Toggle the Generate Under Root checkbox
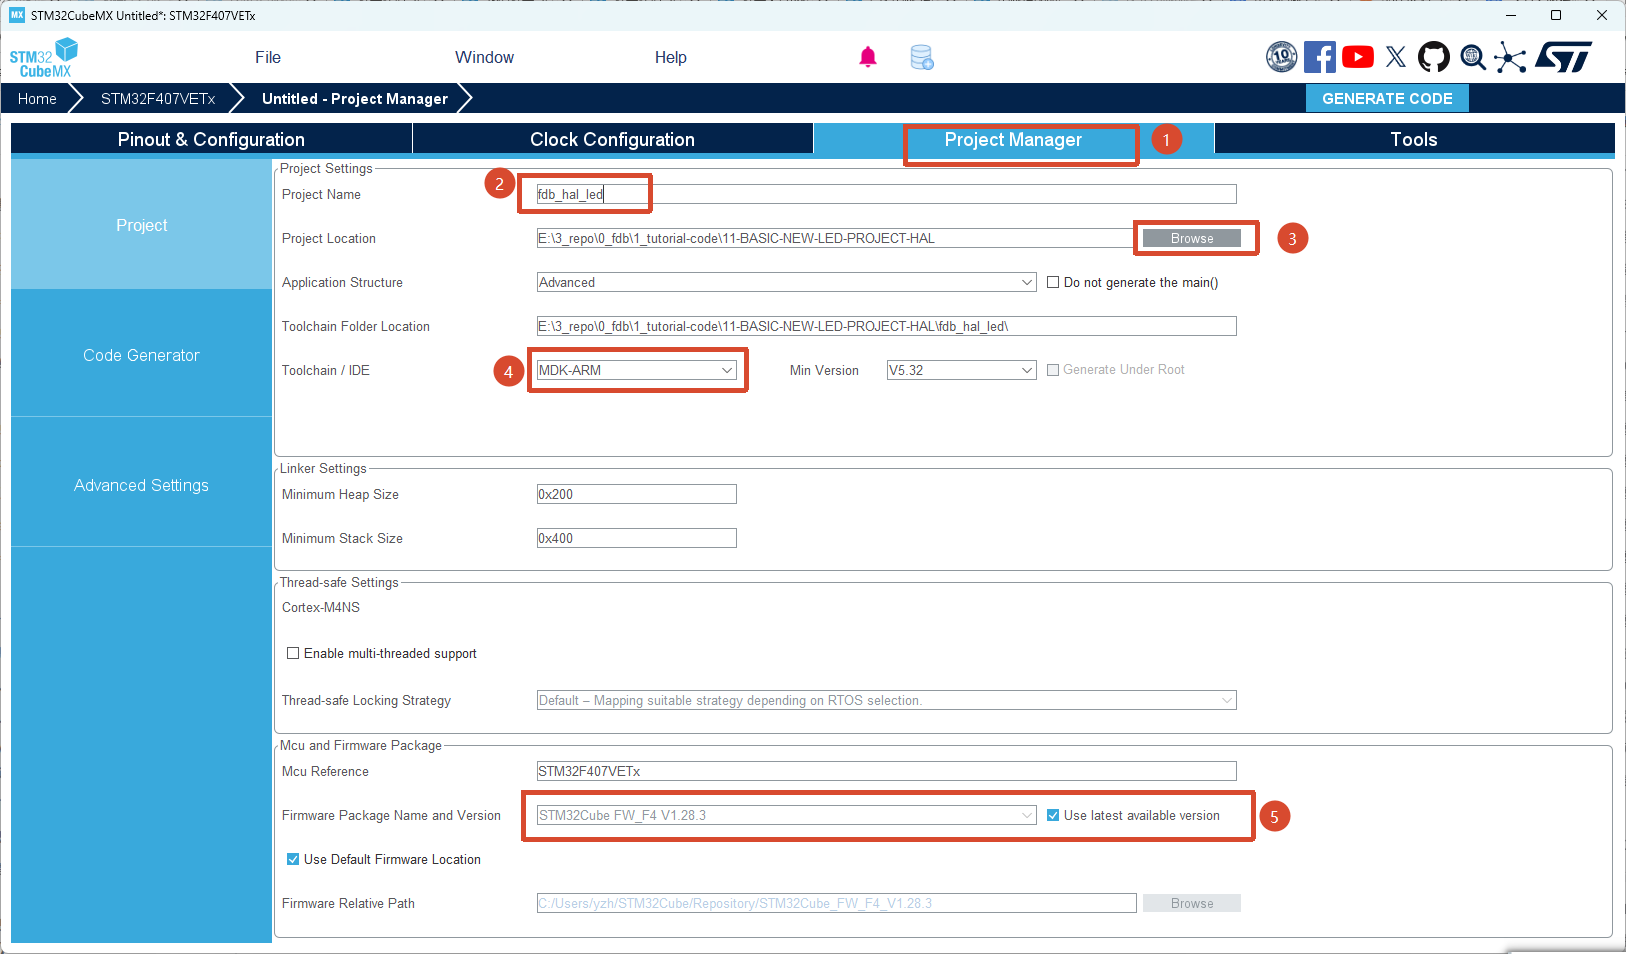Image resolution: width=1626 pixels, height=954 pixels. (x=1053, y=370)
